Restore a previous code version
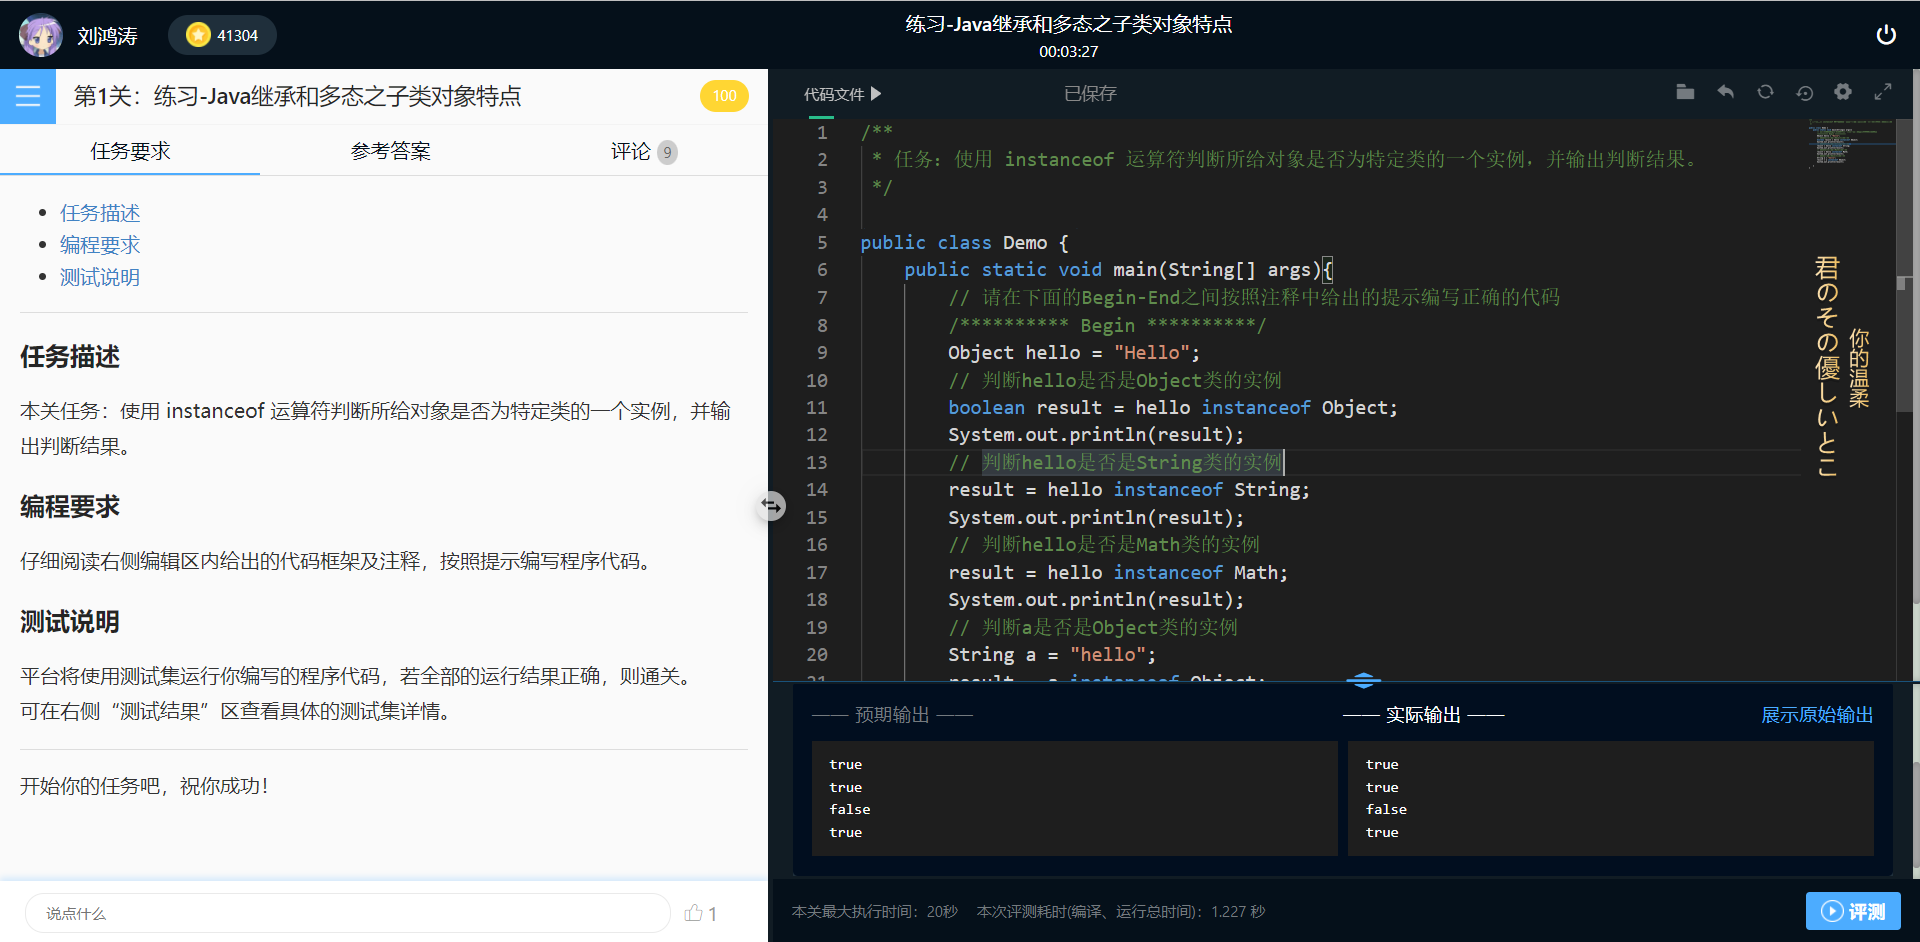 coord(1804,91)
